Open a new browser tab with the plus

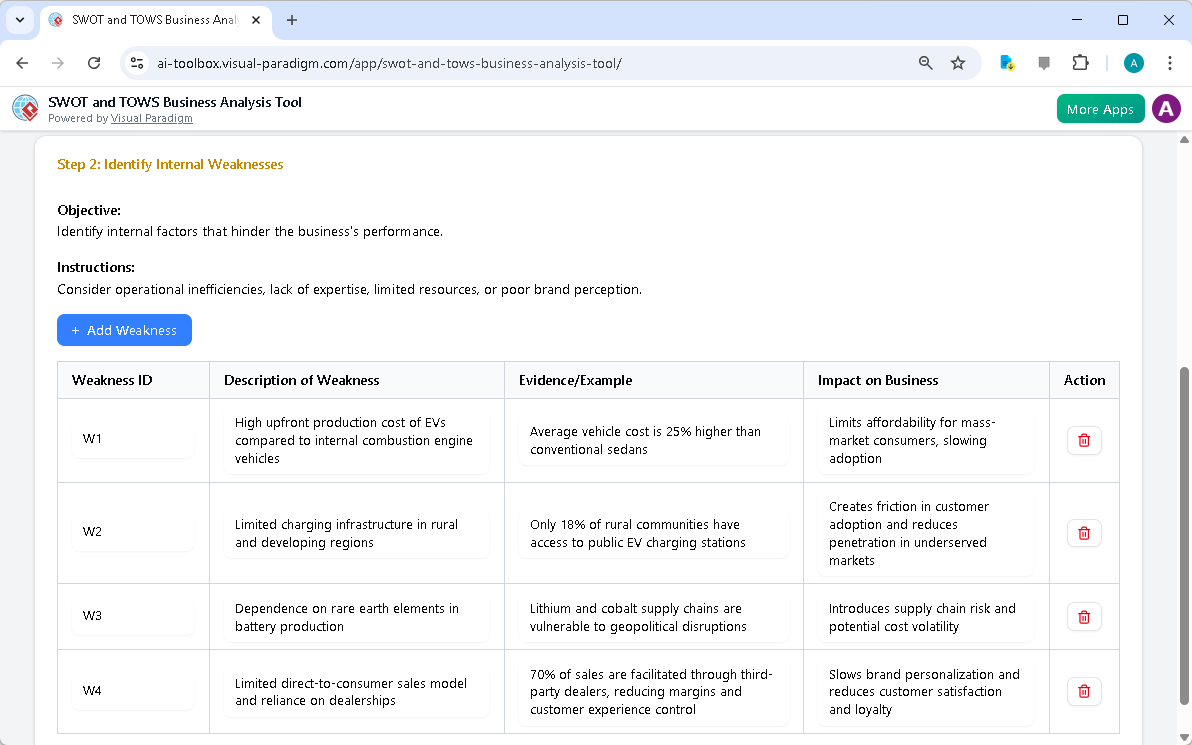291,20
